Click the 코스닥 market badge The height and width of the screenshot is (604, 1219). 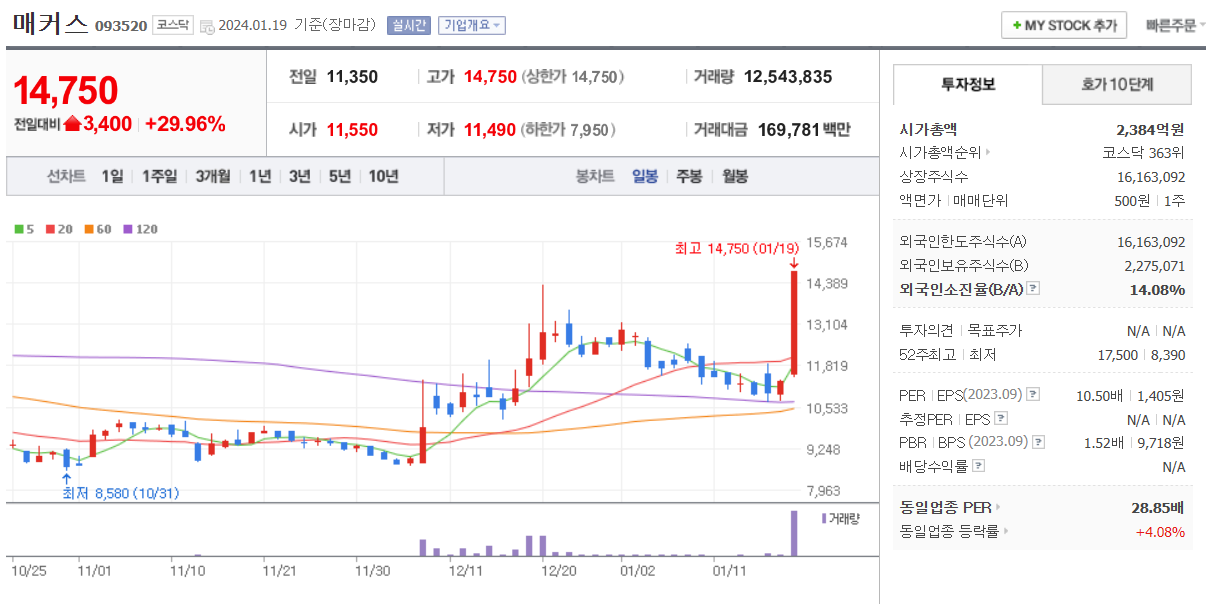[x=173, y=25]
